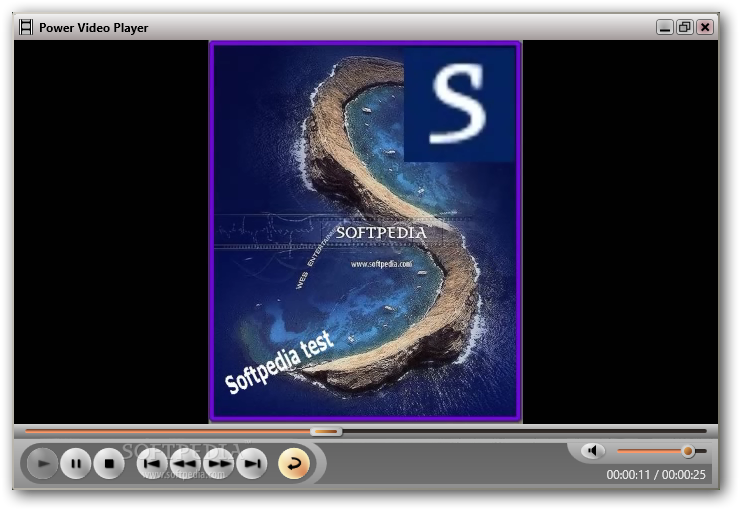
Task: Stop the video with the square button
Action: [109, 463]
